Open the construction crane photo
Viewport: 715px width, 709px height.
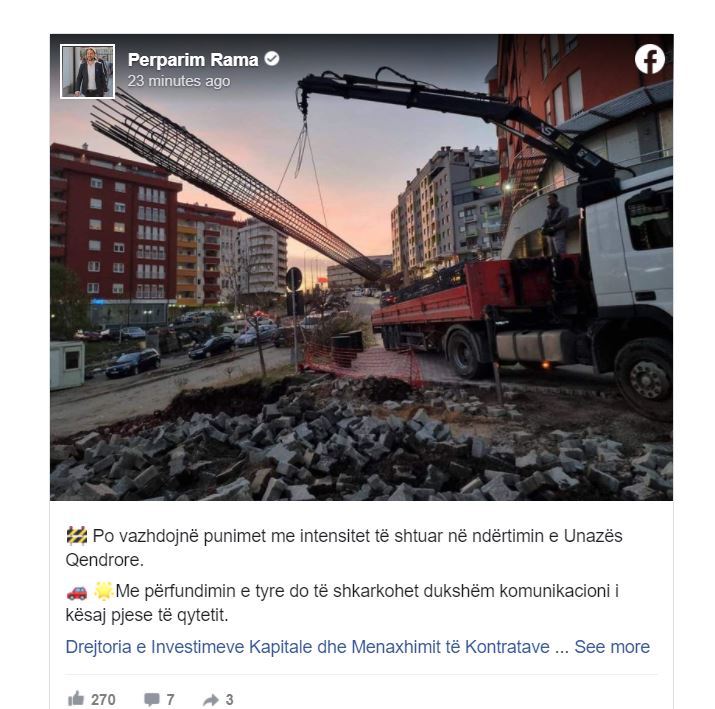coord(362,267)
